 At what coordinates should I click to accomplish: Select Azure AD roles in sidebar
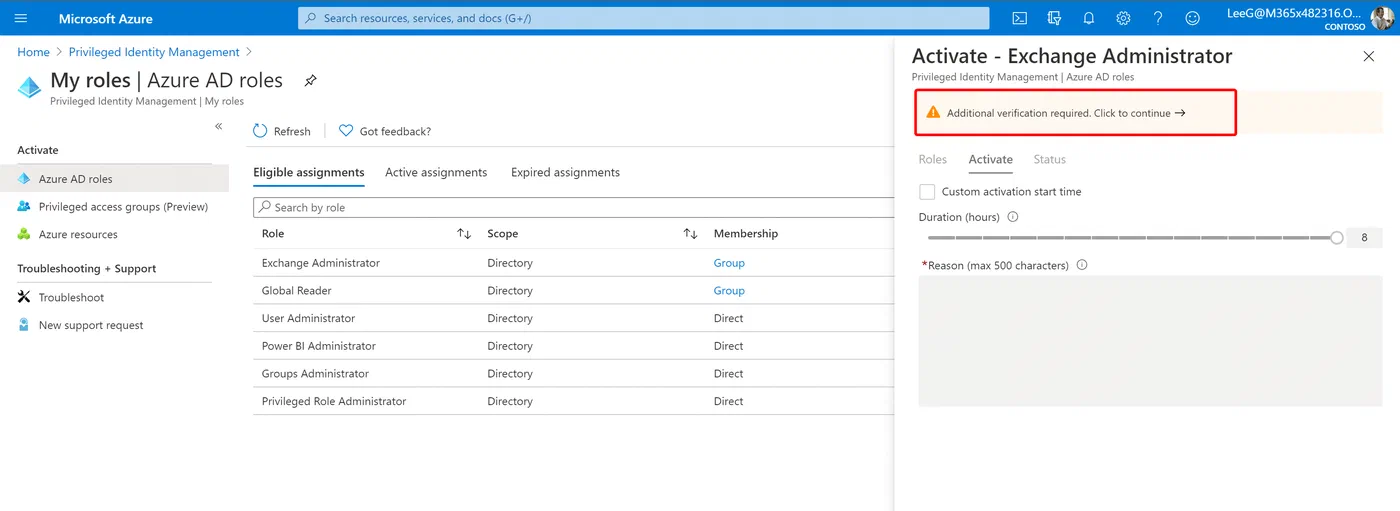(114, 179)
